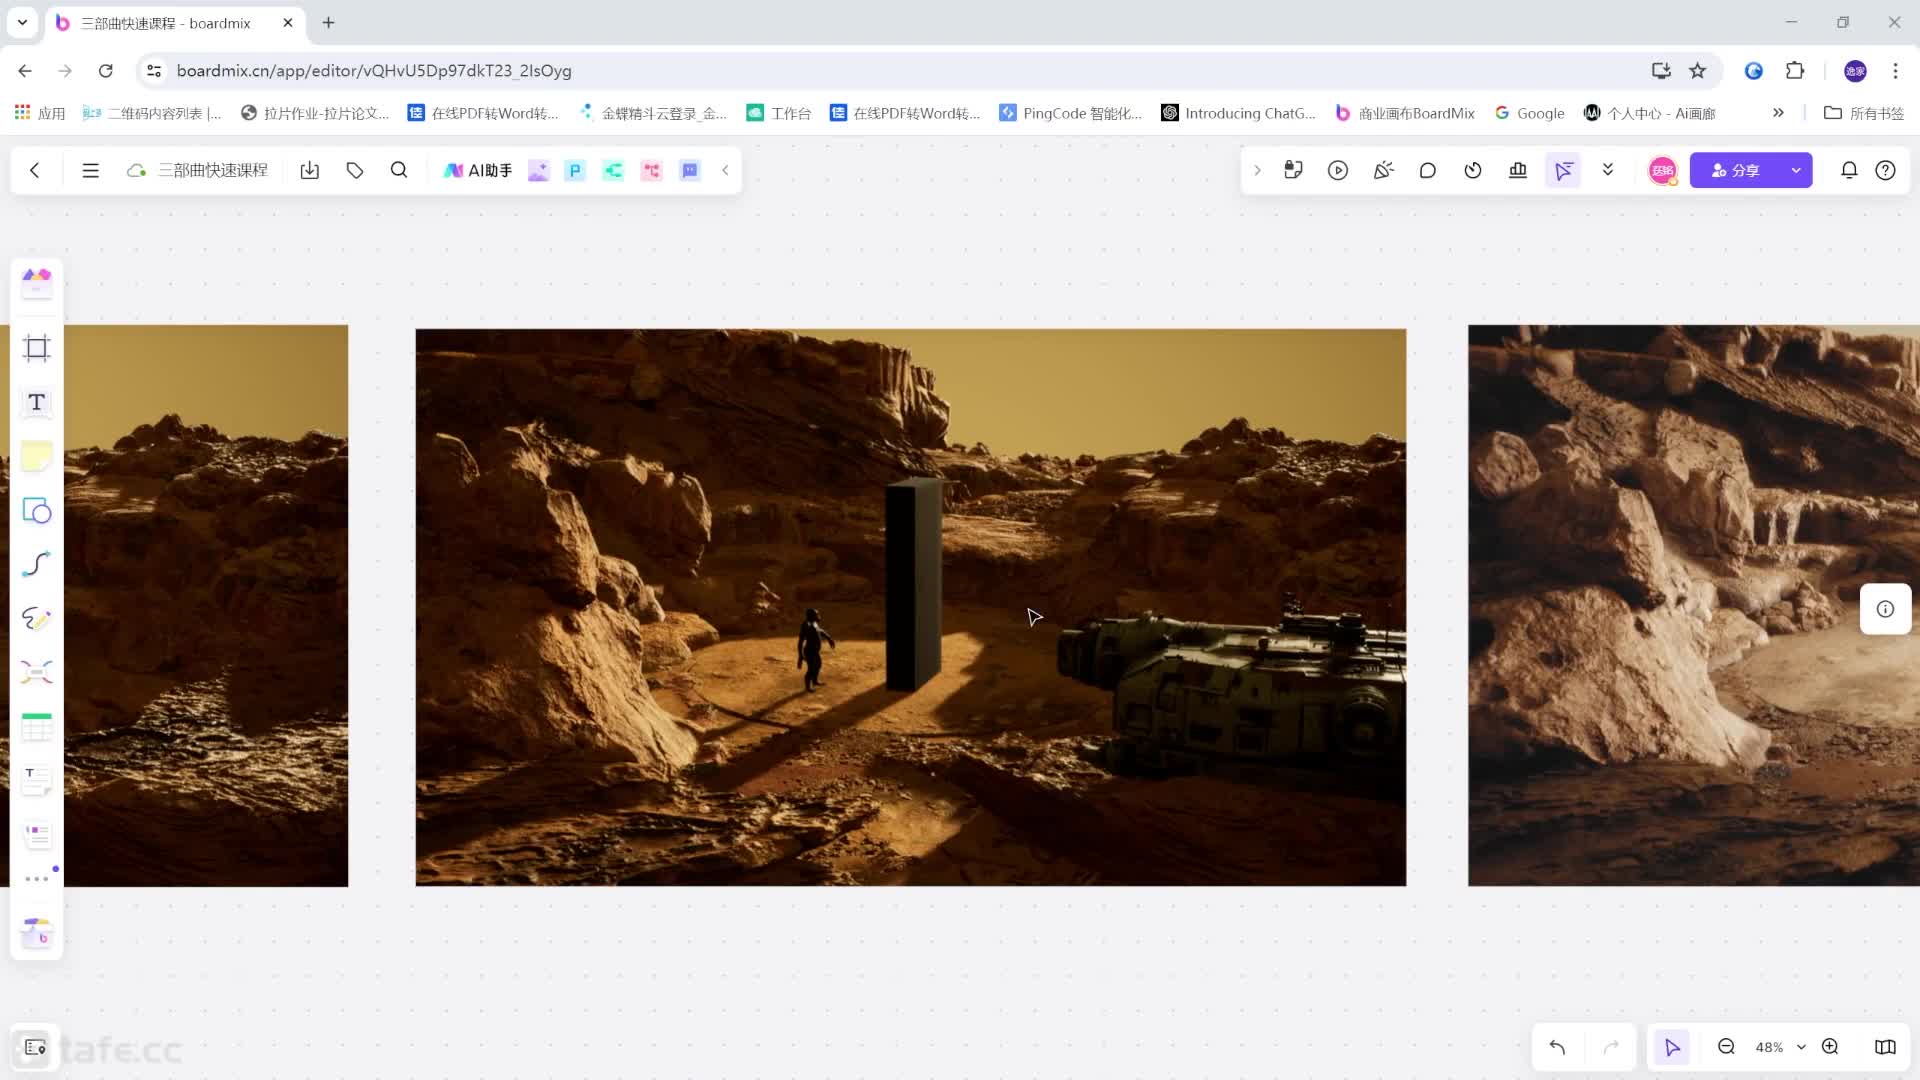
Task: Open the tag label icon
Action: click(x=355, y=171)
